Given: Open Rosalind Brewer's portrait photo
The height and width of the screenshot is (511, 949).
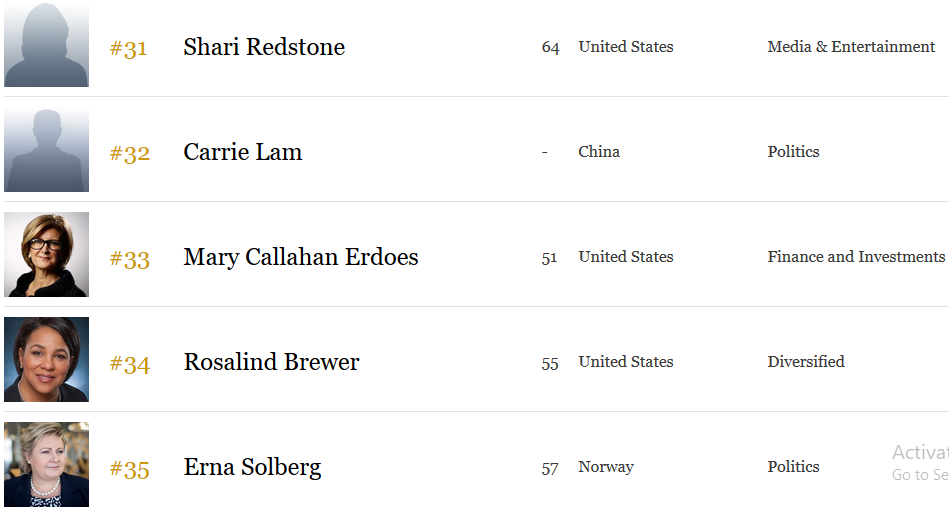Looking at the screenshot, I should (x=47, y=360).
